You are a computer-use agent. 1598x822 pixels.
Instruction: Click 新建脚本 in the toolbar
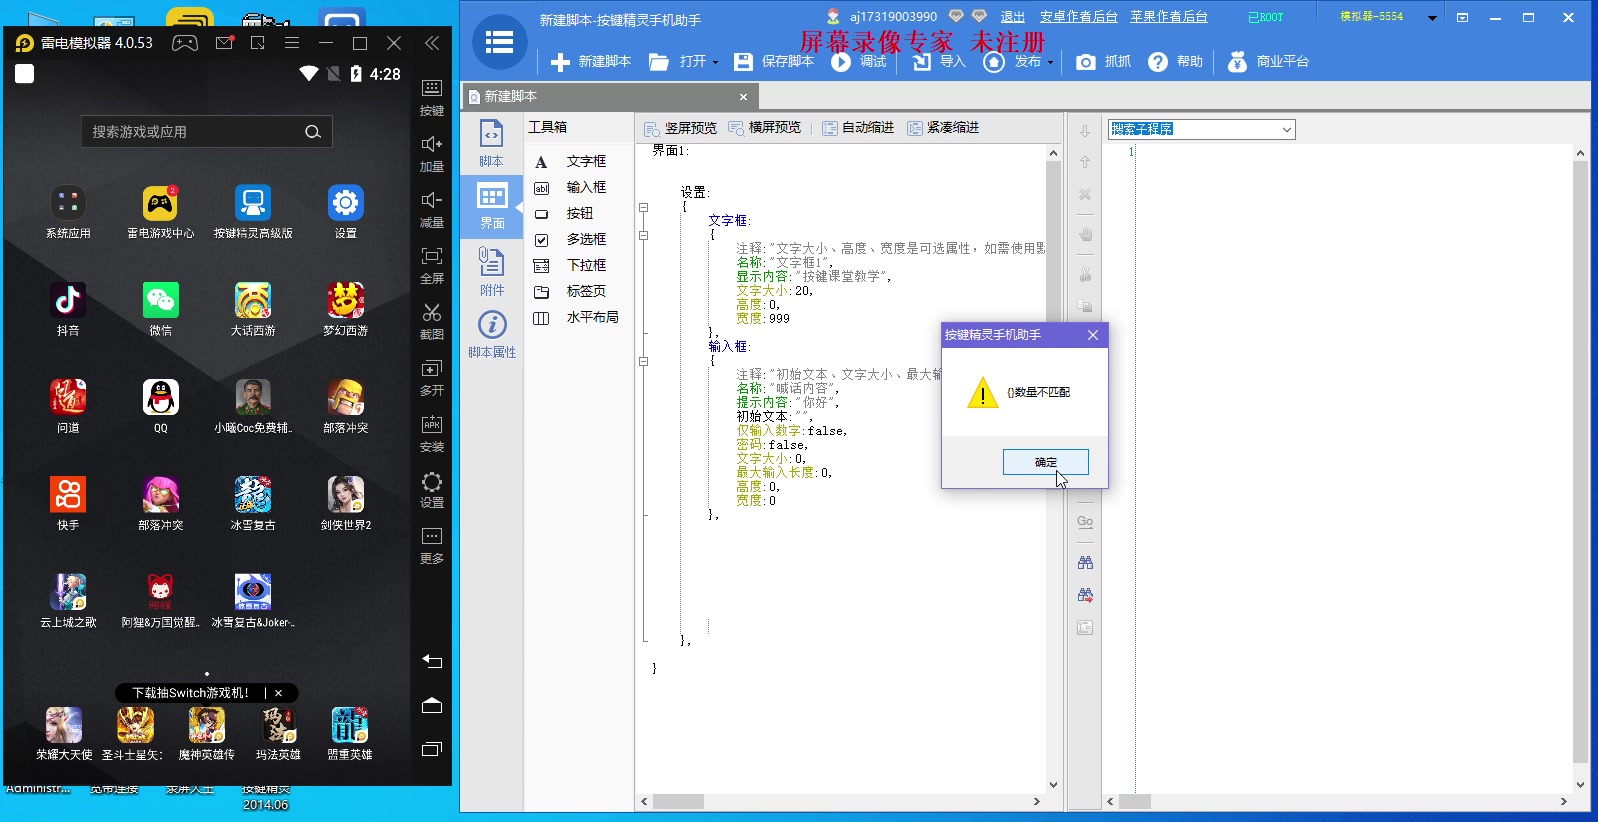click(591, 62)
